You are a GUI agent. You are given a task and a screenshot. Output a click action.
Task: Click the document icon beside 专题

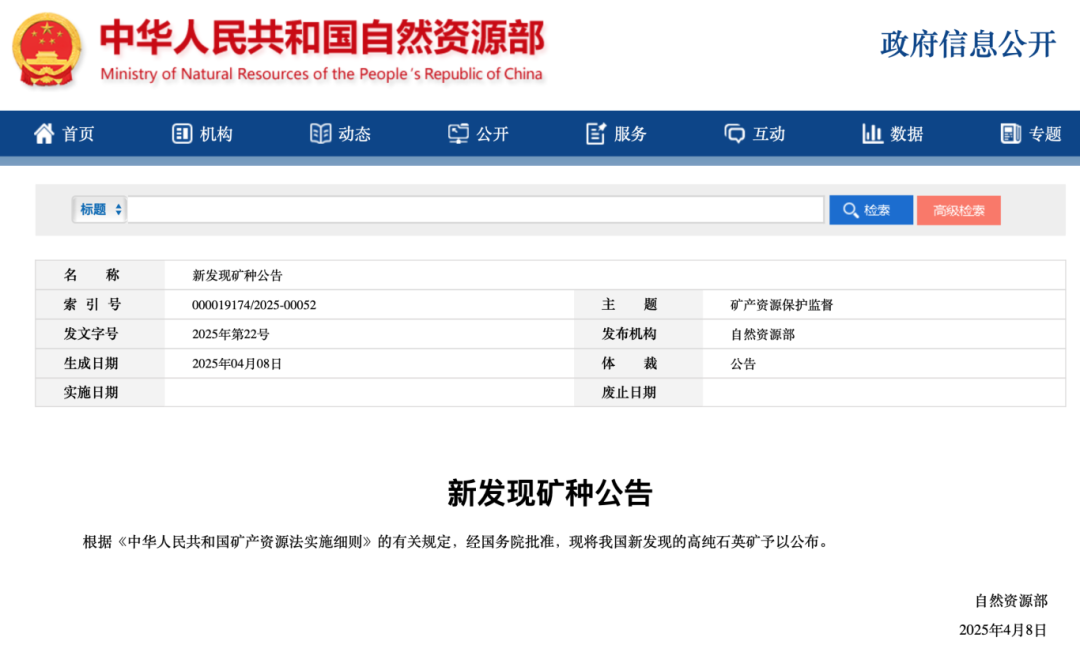point(1011,134)
